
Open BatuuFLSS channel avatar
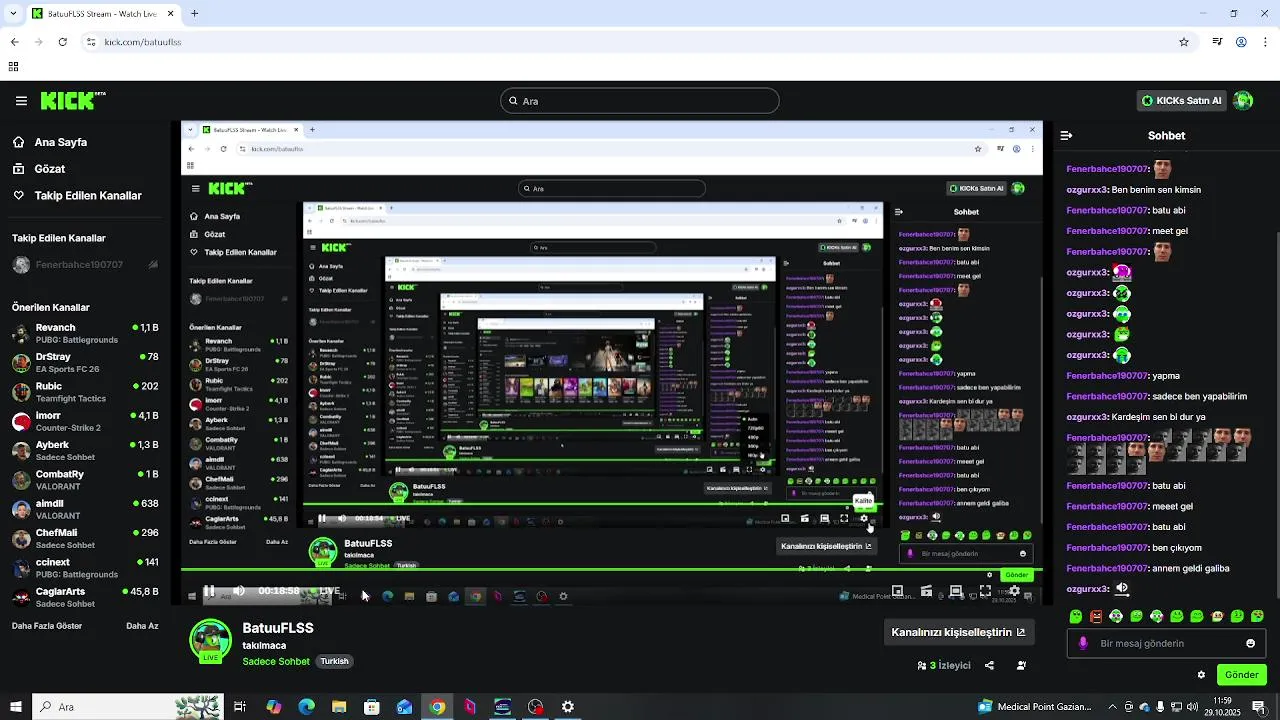[210, 641]
